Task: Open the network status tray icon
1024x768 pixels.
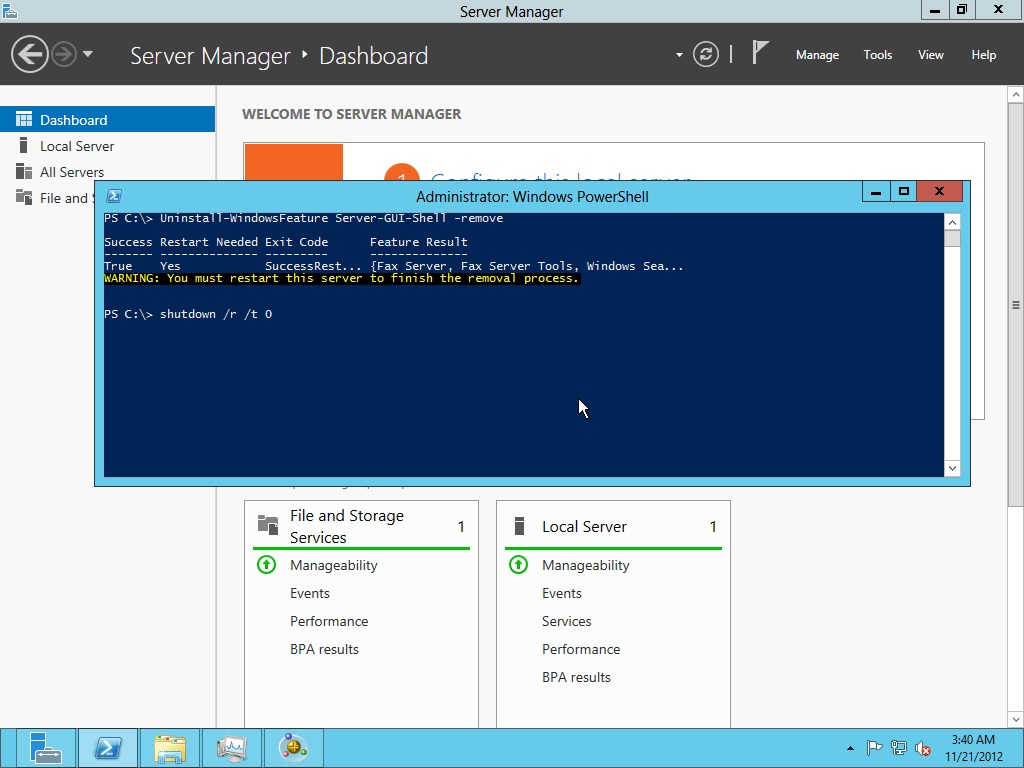Action: point(898,747)
